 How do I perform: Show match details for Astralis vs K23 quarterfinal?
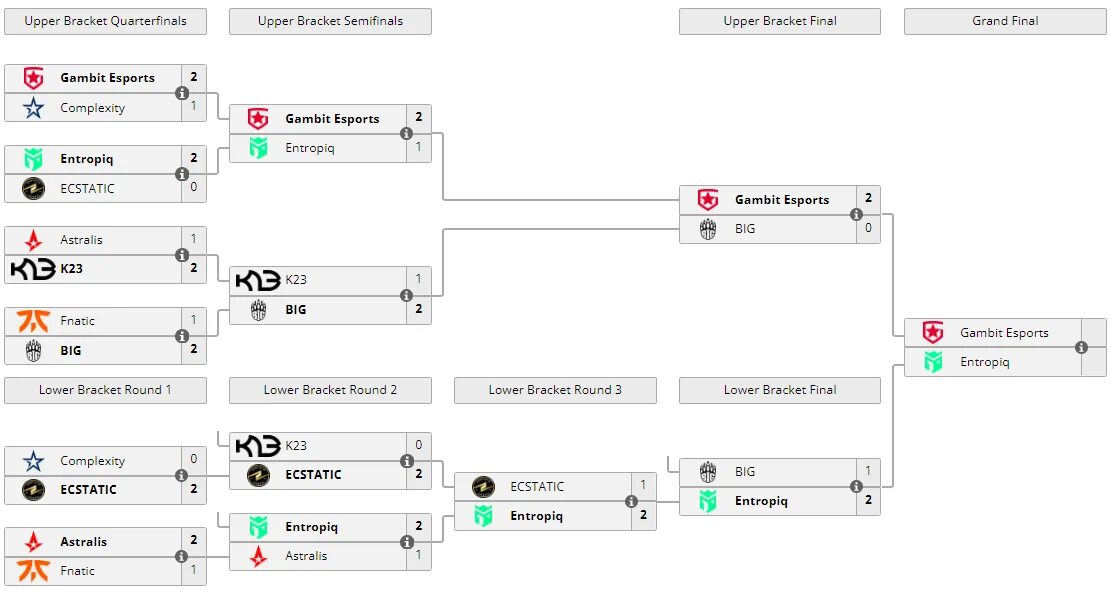(182, 255)
